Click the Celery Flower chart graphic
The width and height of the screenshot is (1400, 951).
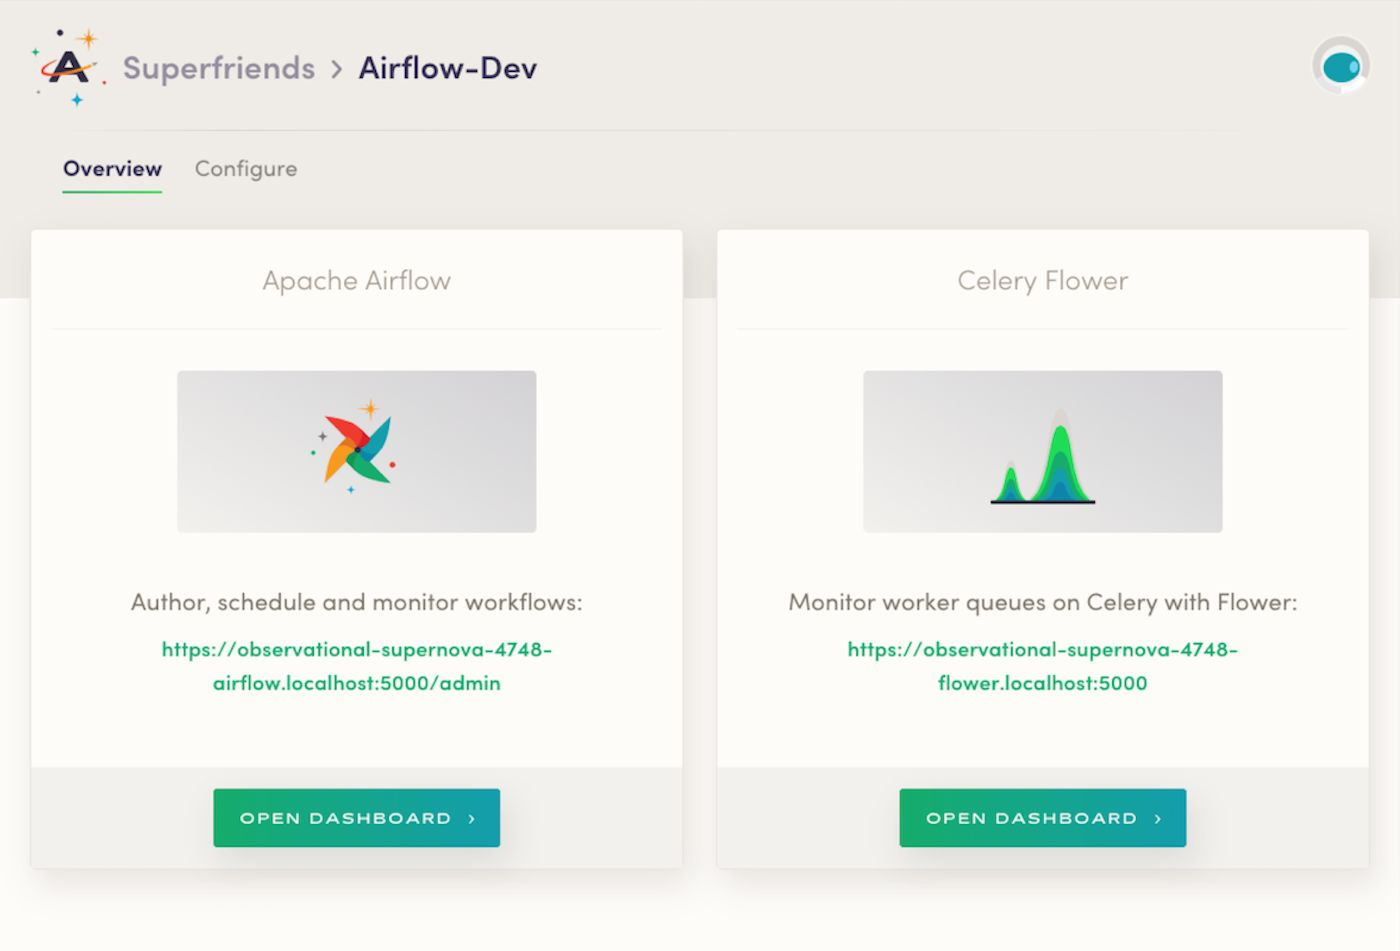point(1042,462)
